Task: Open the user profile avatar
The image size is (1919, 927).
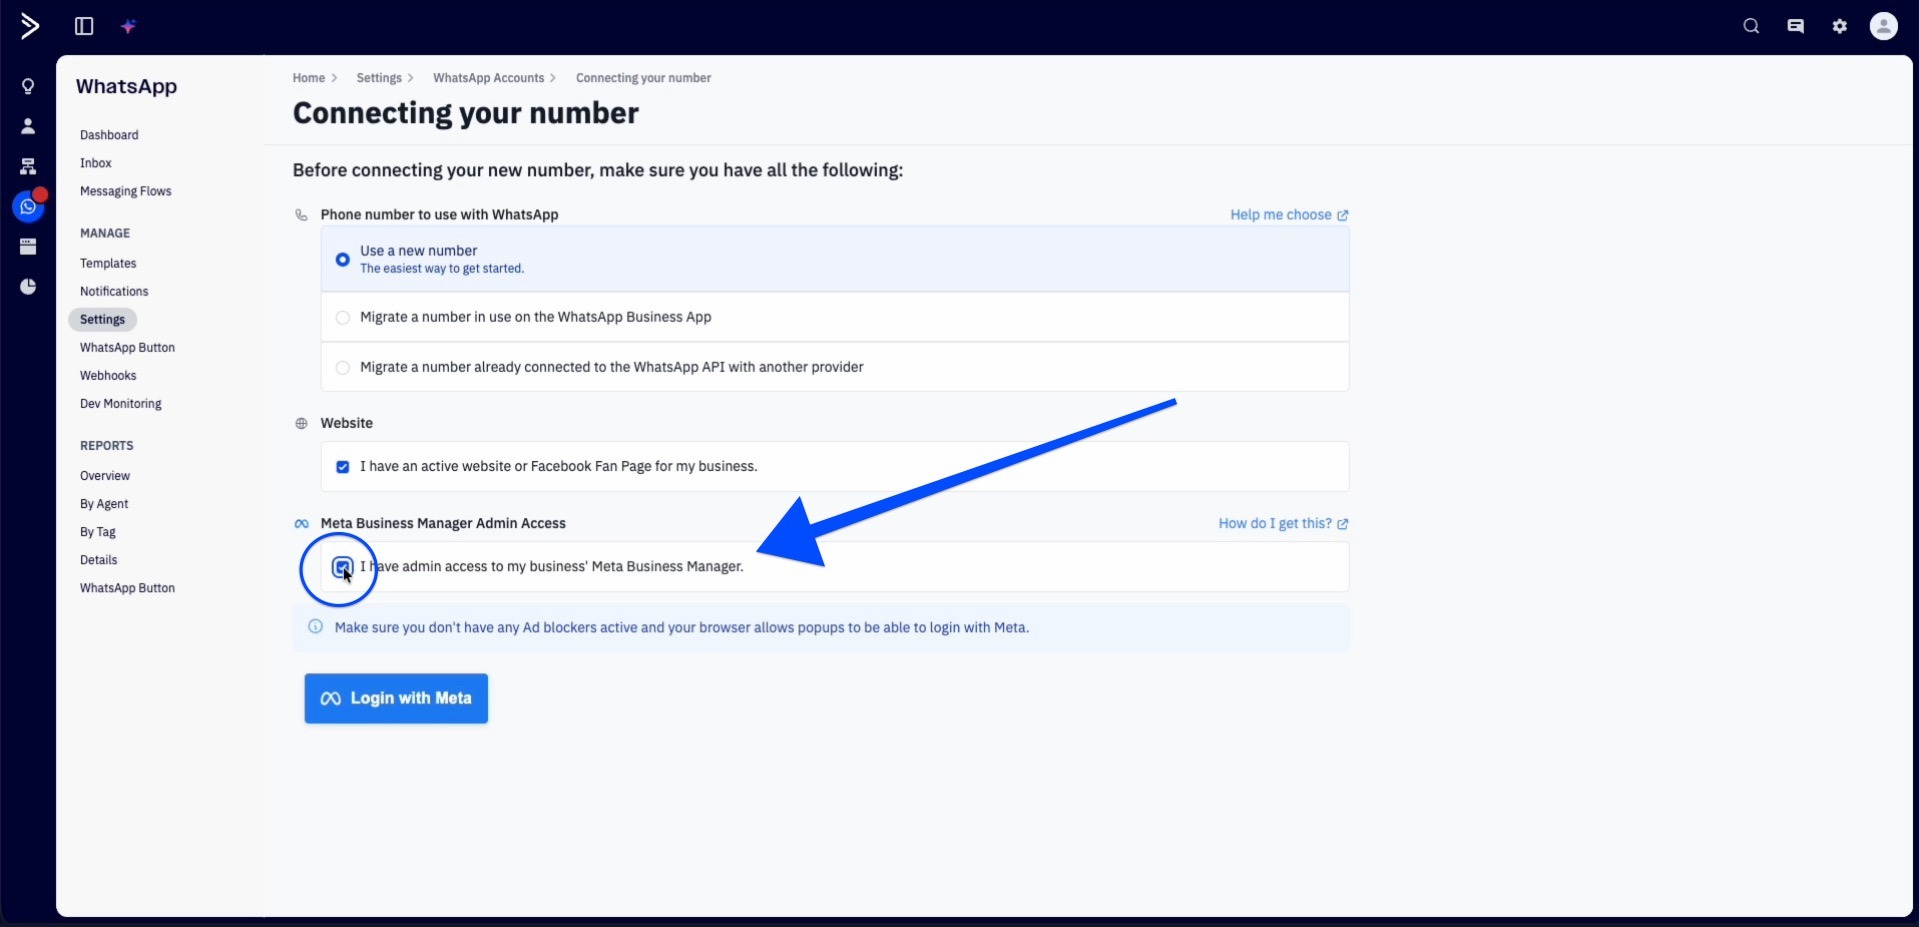Action: 1884,26
